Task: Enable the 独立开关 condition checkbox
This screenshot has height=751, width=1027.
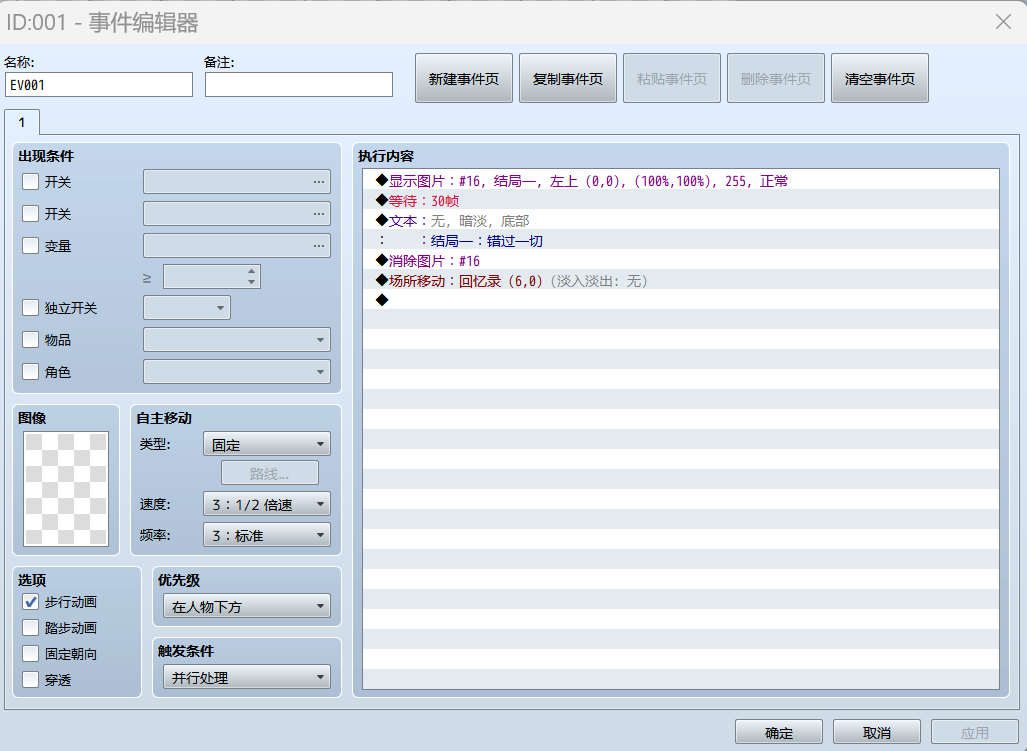Action: (x=30, y=307)
